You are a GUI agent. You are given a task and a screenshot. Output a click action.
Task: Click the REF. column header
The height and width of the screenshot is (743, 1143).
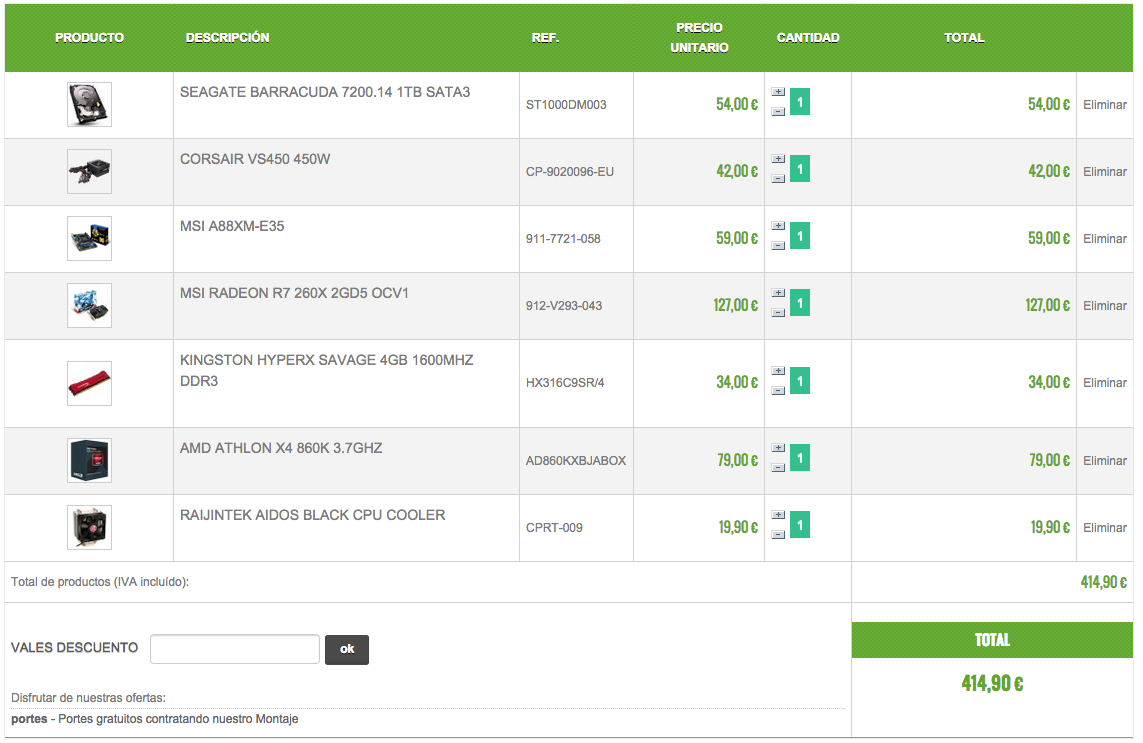545,37
